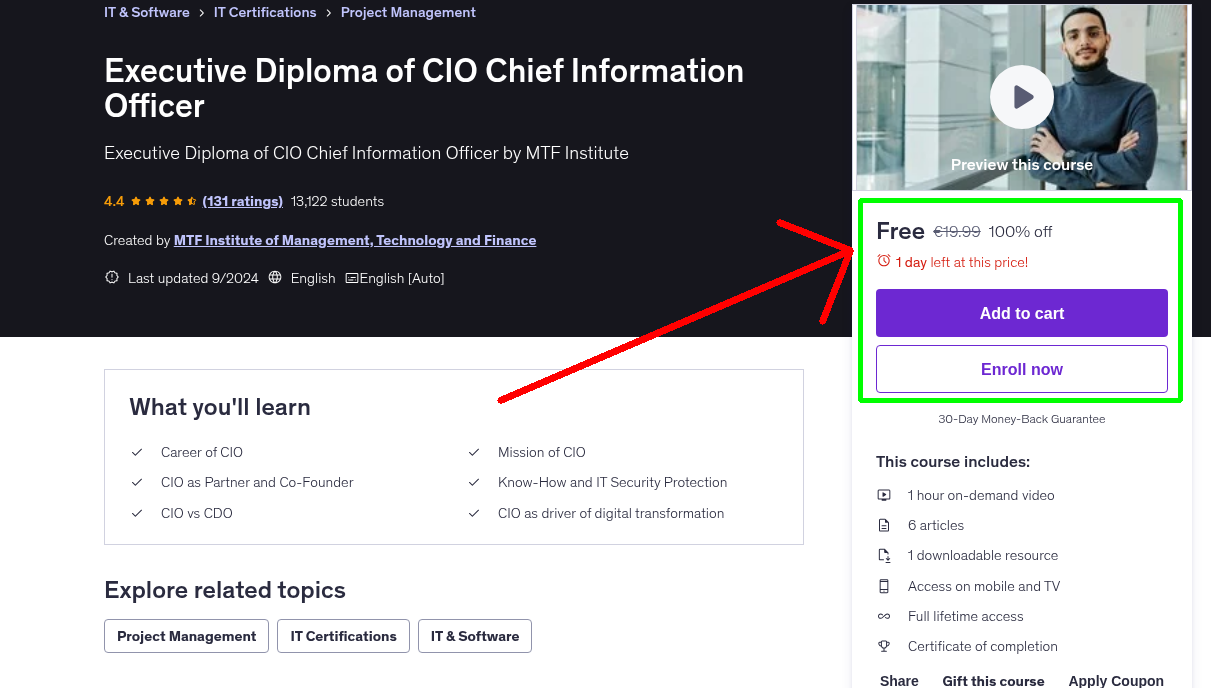Click 'Know-How and IT Security Protection' item

(612, 482)
